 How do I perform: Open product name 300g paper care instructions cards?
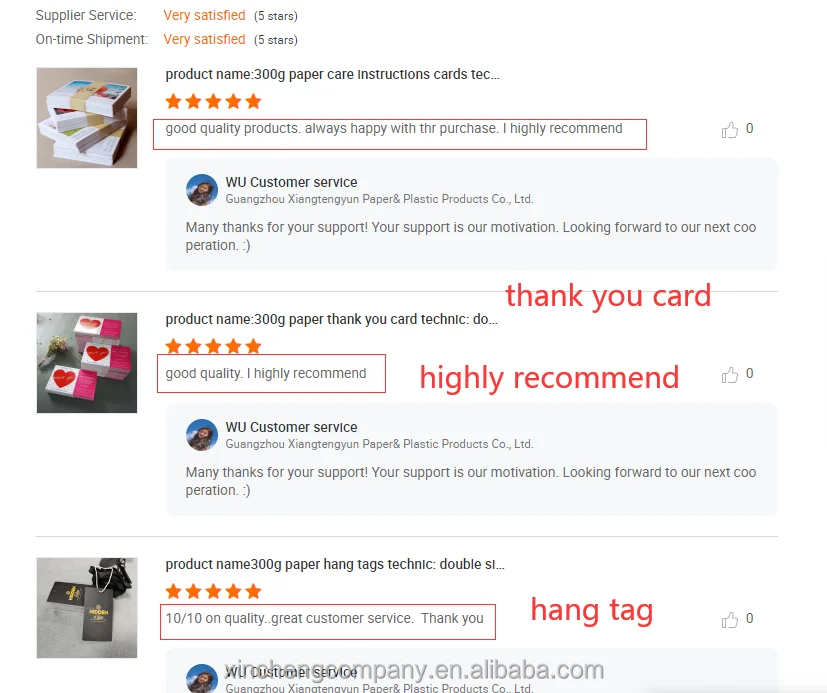[x=332, y=74]
